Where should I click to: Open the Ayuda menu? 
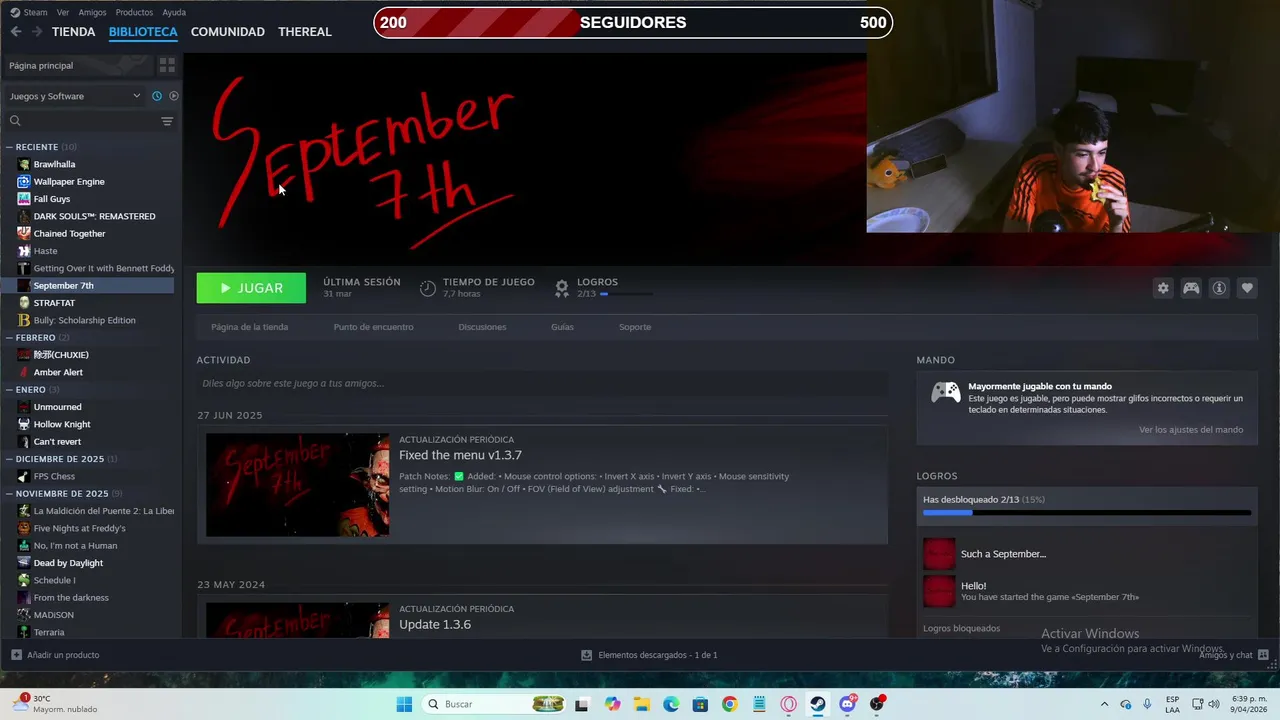click(174, 12)
